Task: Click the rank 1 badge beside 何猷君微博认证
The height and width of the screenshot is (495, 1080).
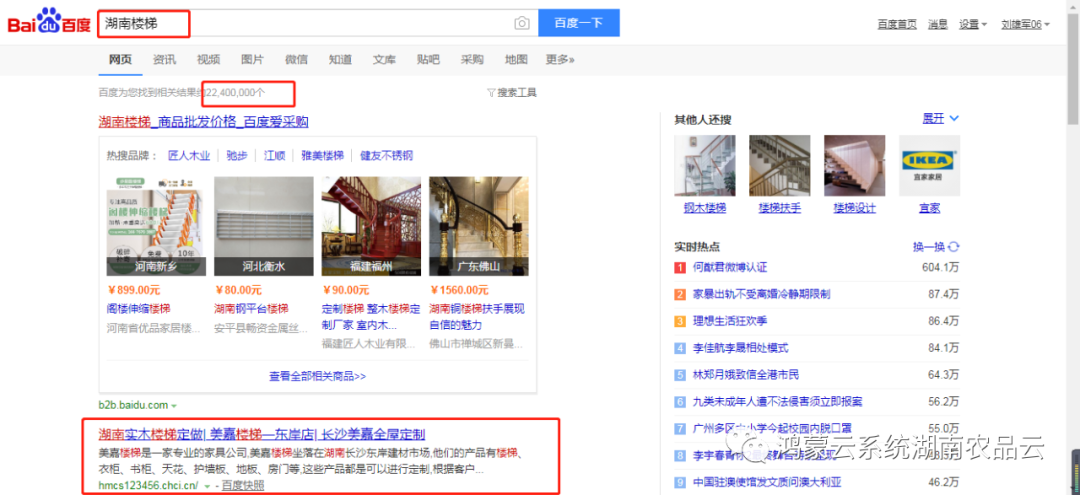Action: 680,268
